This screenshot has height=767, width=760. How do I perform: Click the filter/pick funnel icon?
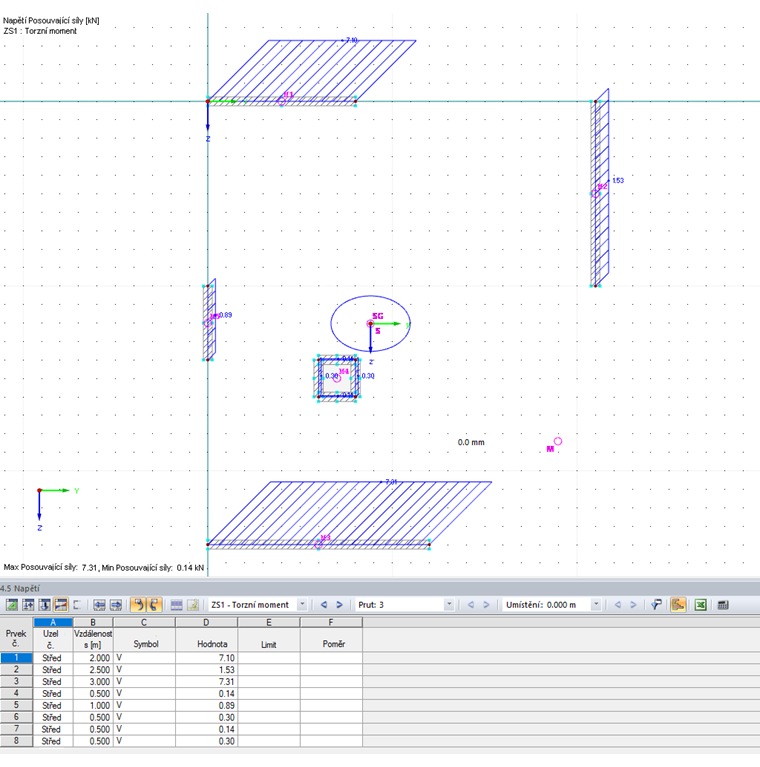(656, 605)
